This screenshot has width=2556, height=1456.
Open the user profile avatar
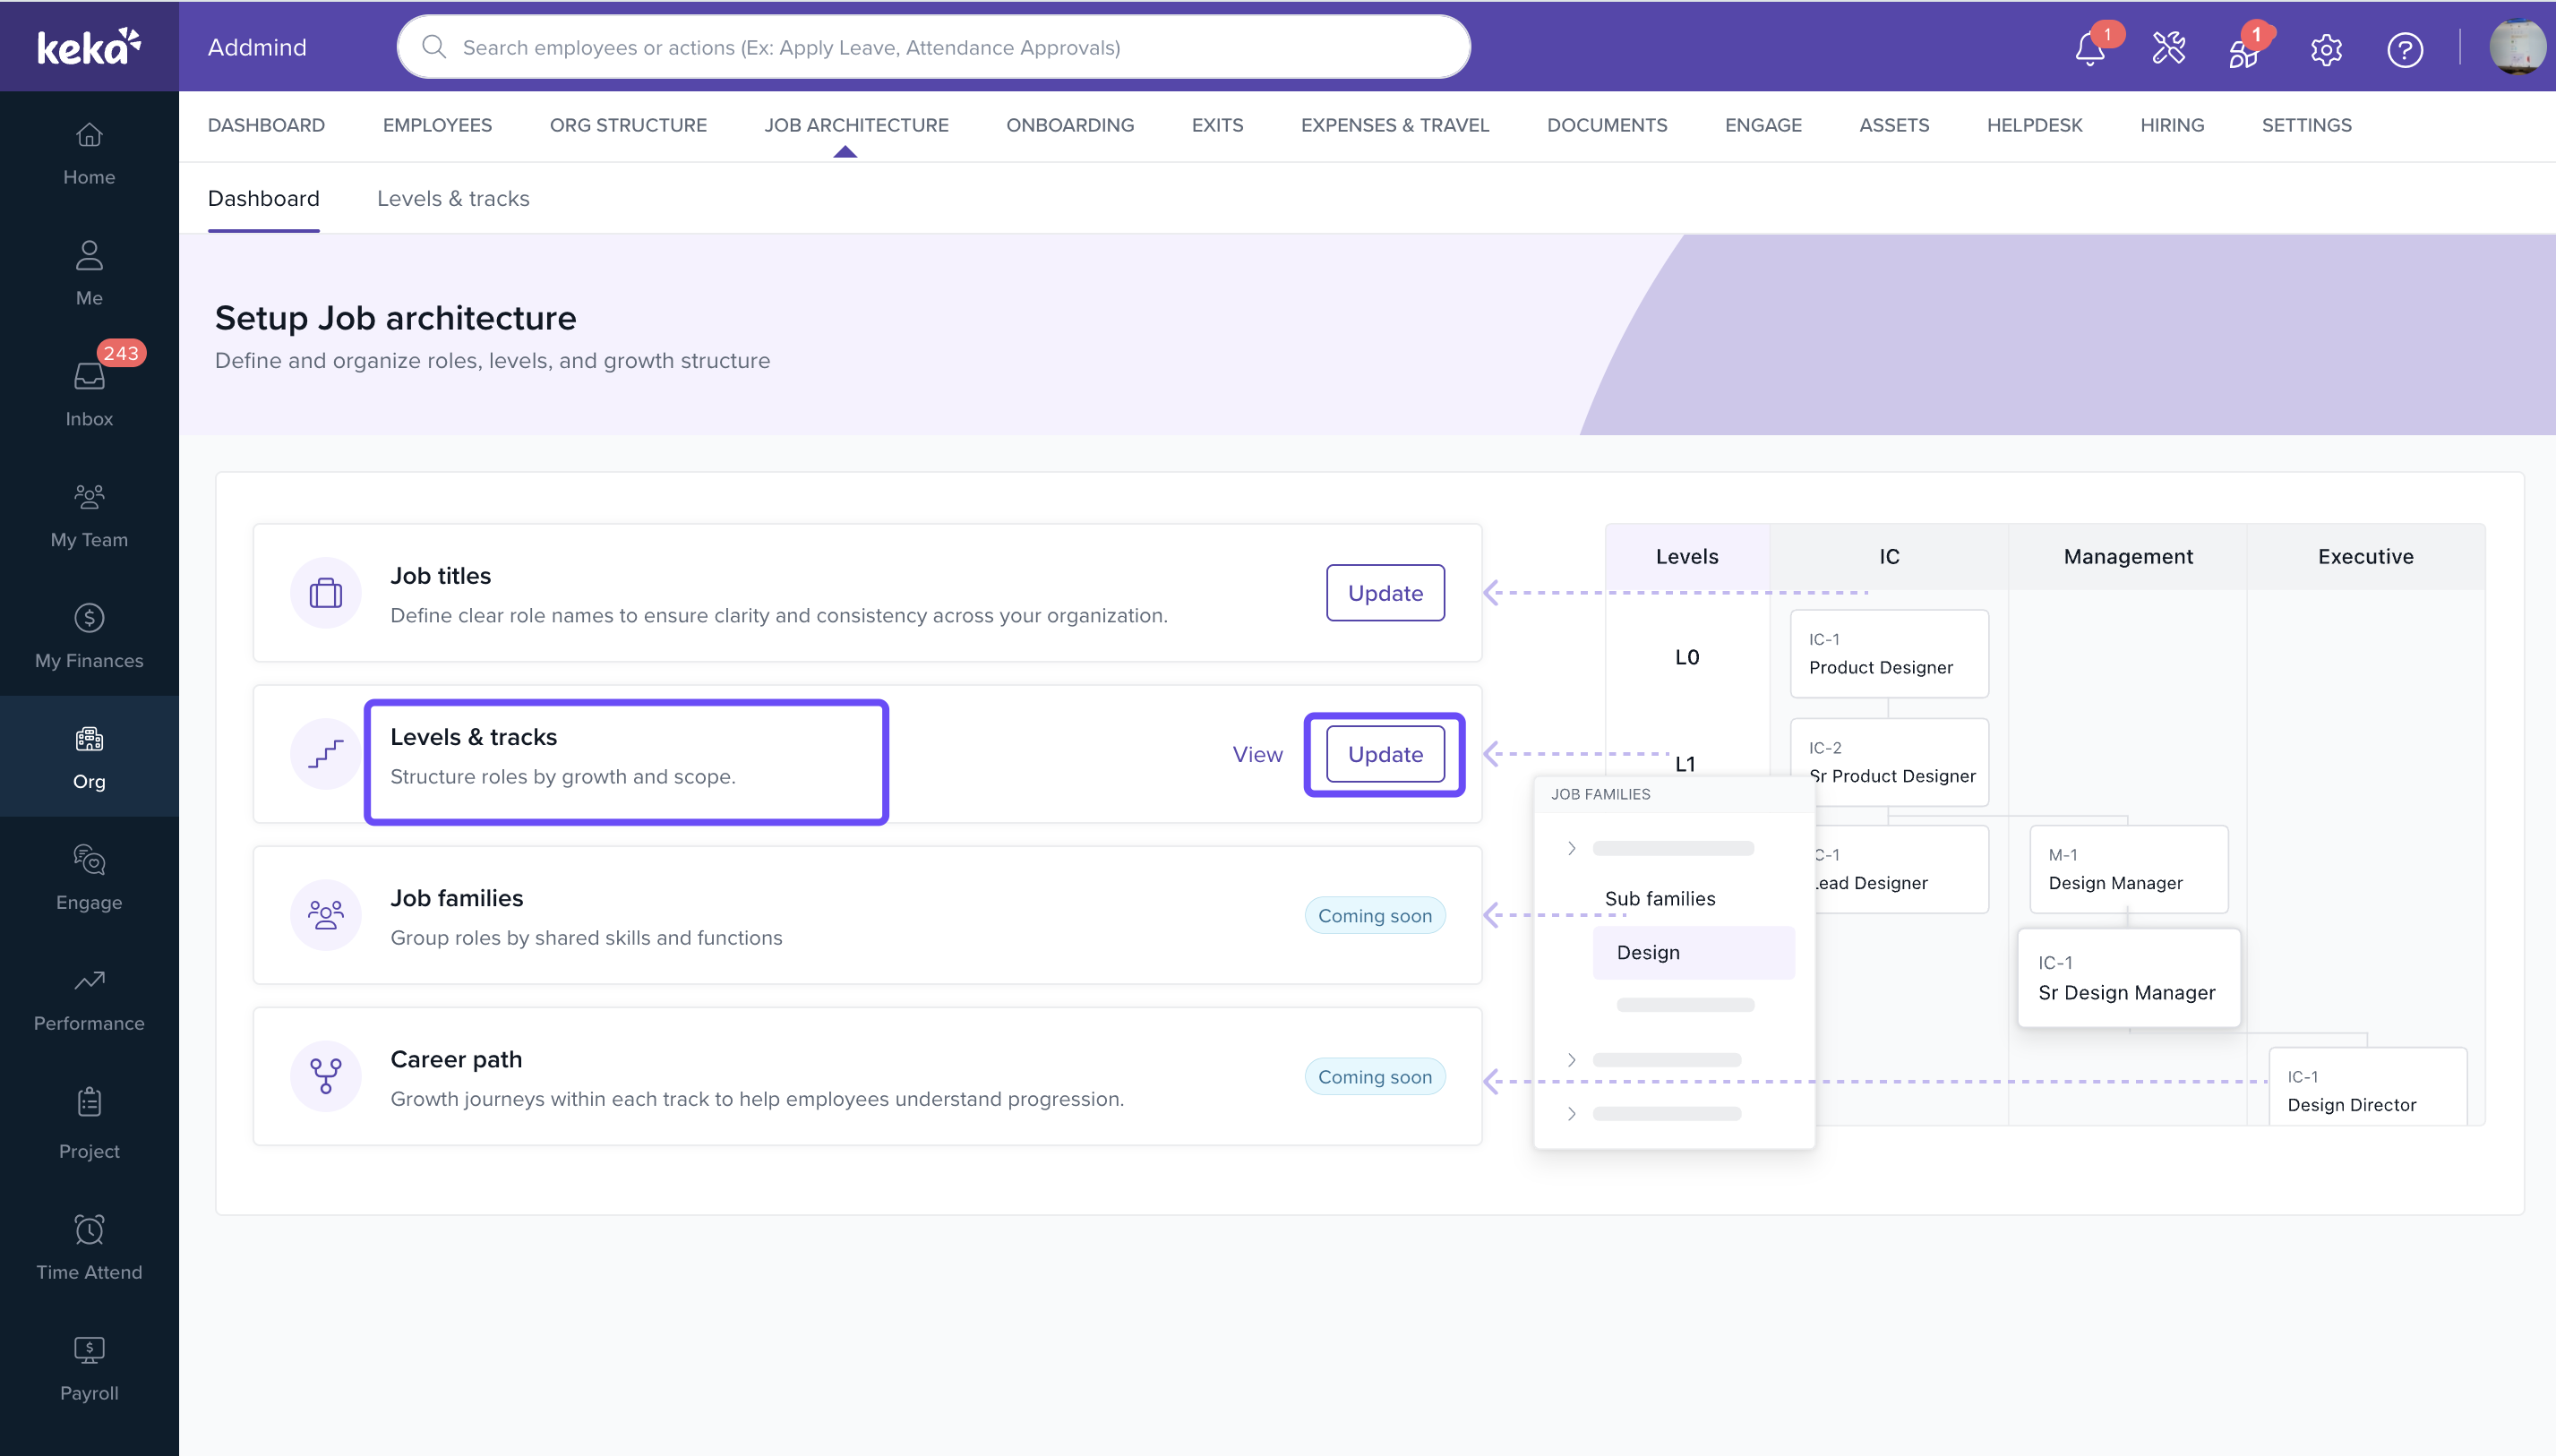(2516, 47)
